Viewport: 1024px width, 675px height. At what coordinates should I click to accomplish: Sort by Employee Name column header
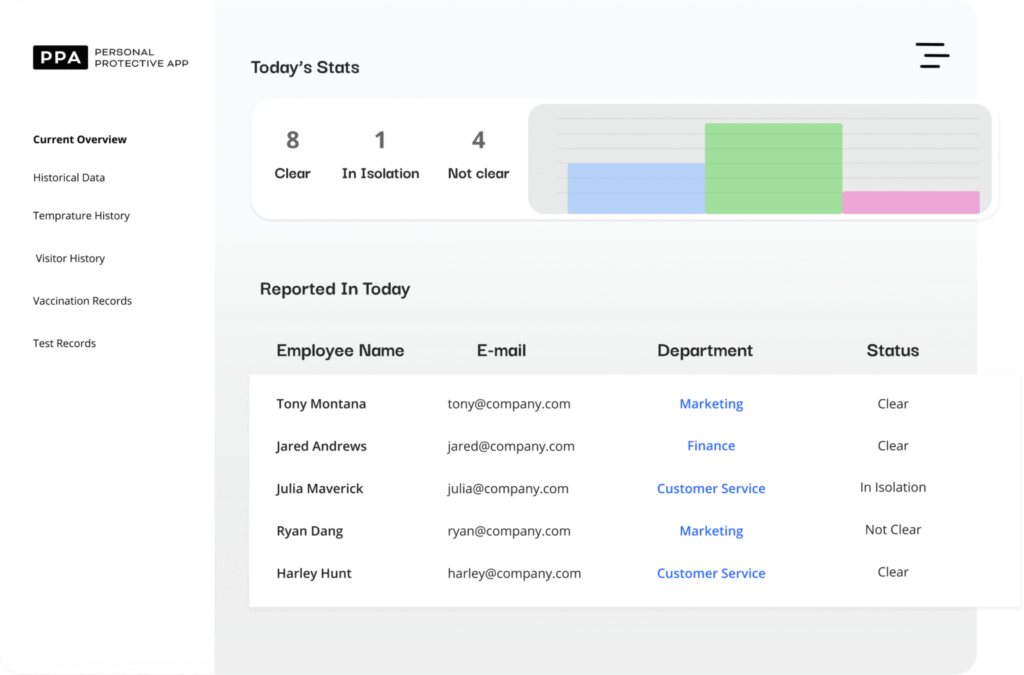coord(340,351)
